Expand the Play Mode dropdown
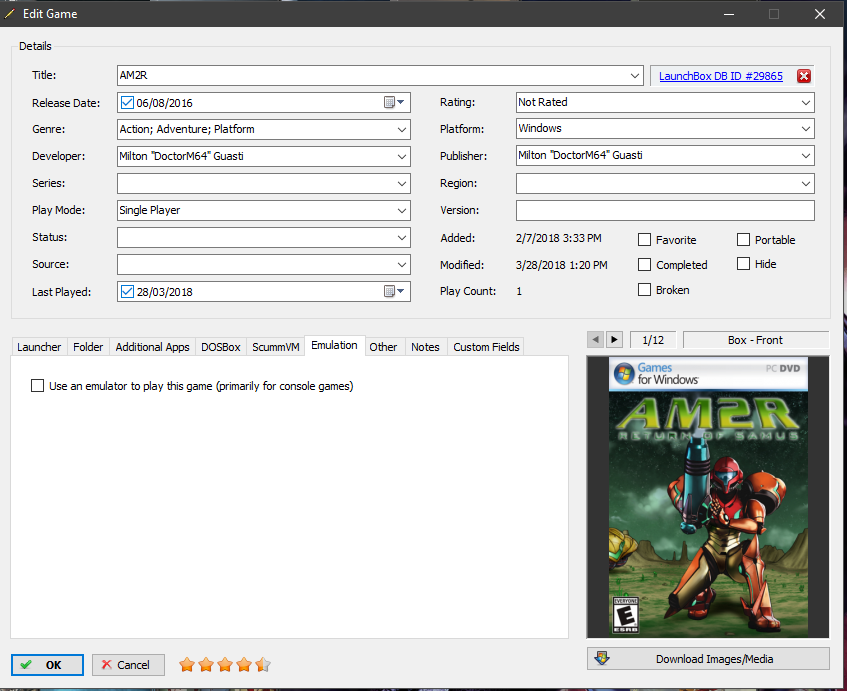 pyautogui.click(x=402, y=211)
